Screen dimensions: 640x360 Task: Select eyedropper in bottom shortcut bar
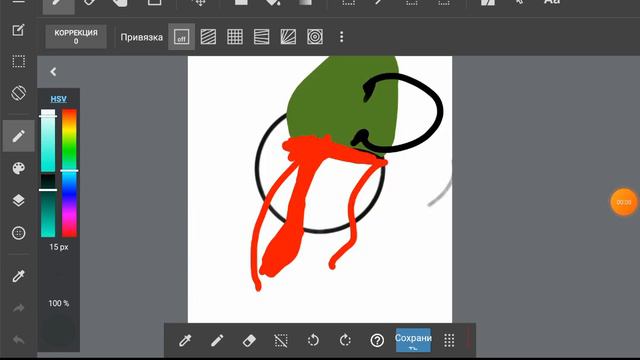point(185,340)
